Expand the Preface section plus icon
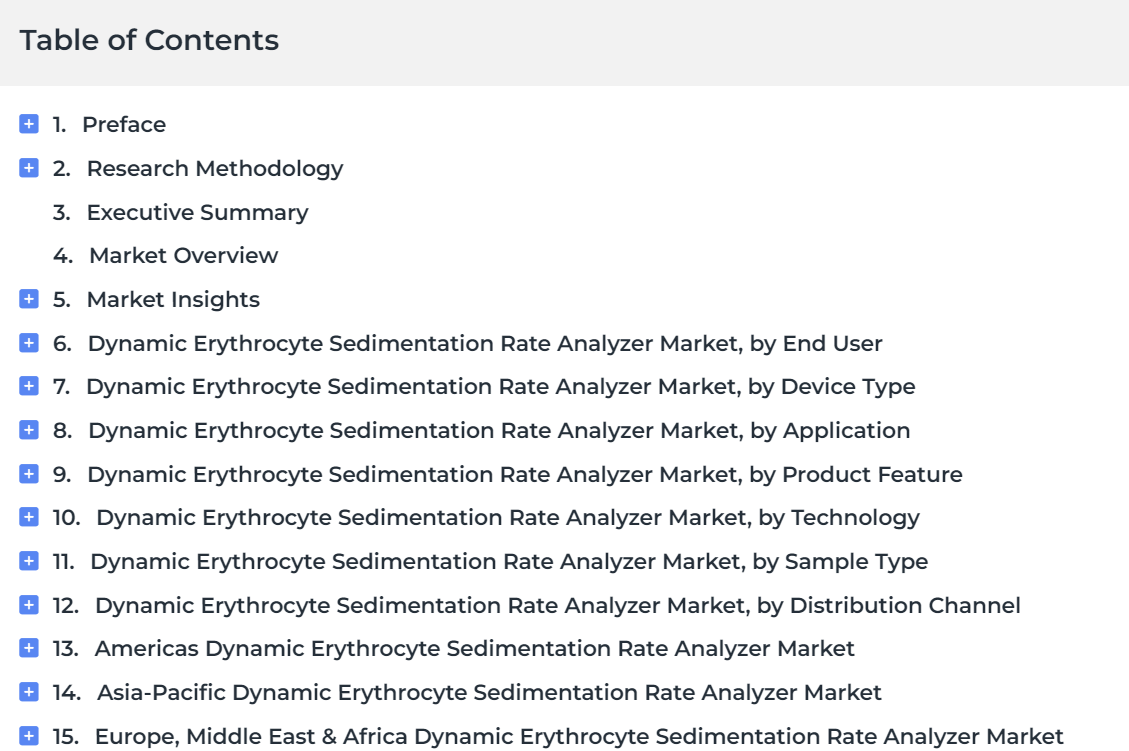Viewport: 1129px width, 751px height. click(29, 124)
